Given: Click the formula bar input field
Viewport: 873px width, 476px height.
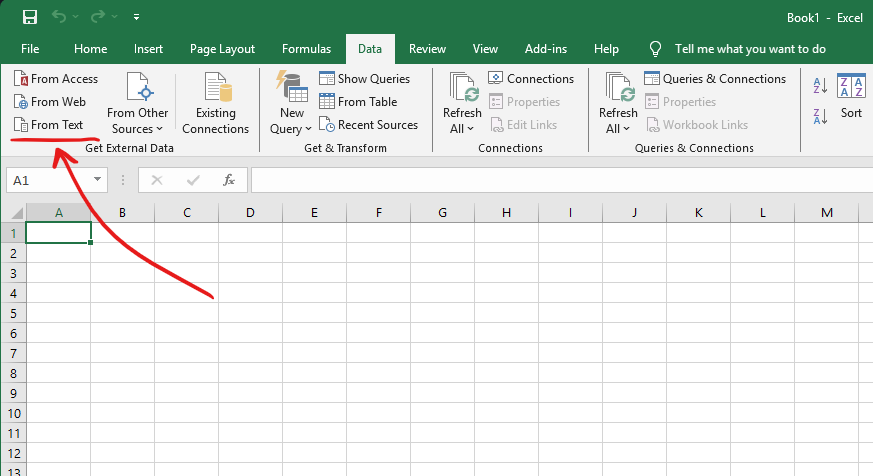Looking at the screenshot, I should (x=560, y=180).
